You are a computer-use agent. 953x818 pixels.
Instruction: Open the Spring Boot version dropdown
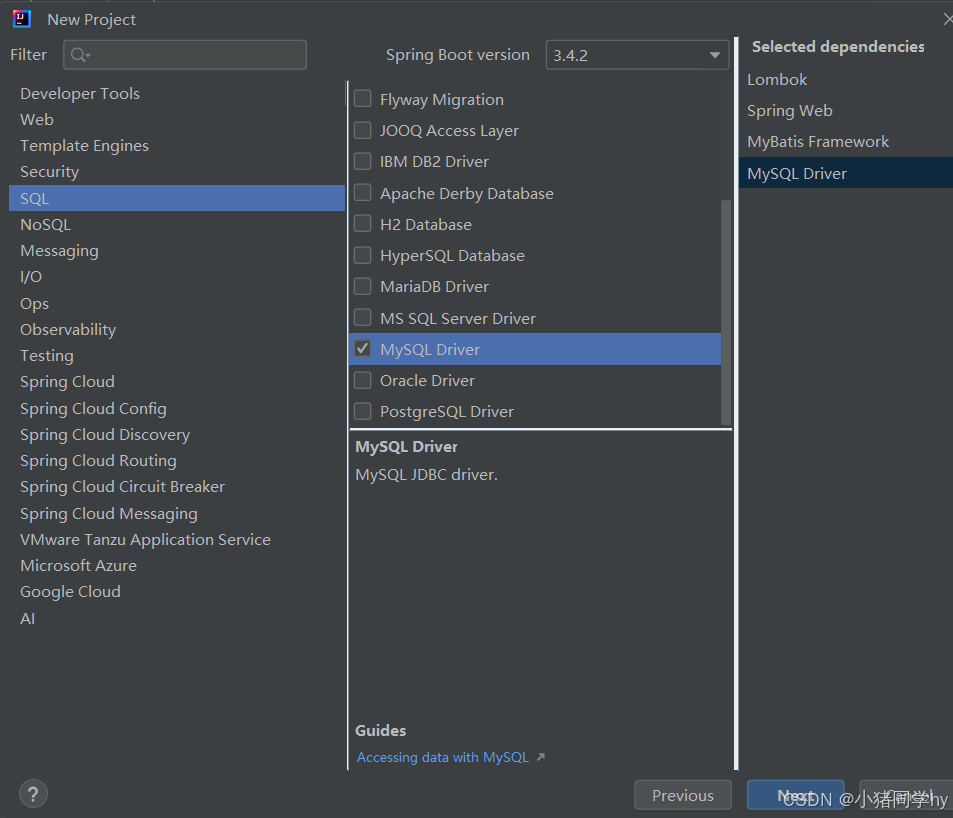coord(637,55)
